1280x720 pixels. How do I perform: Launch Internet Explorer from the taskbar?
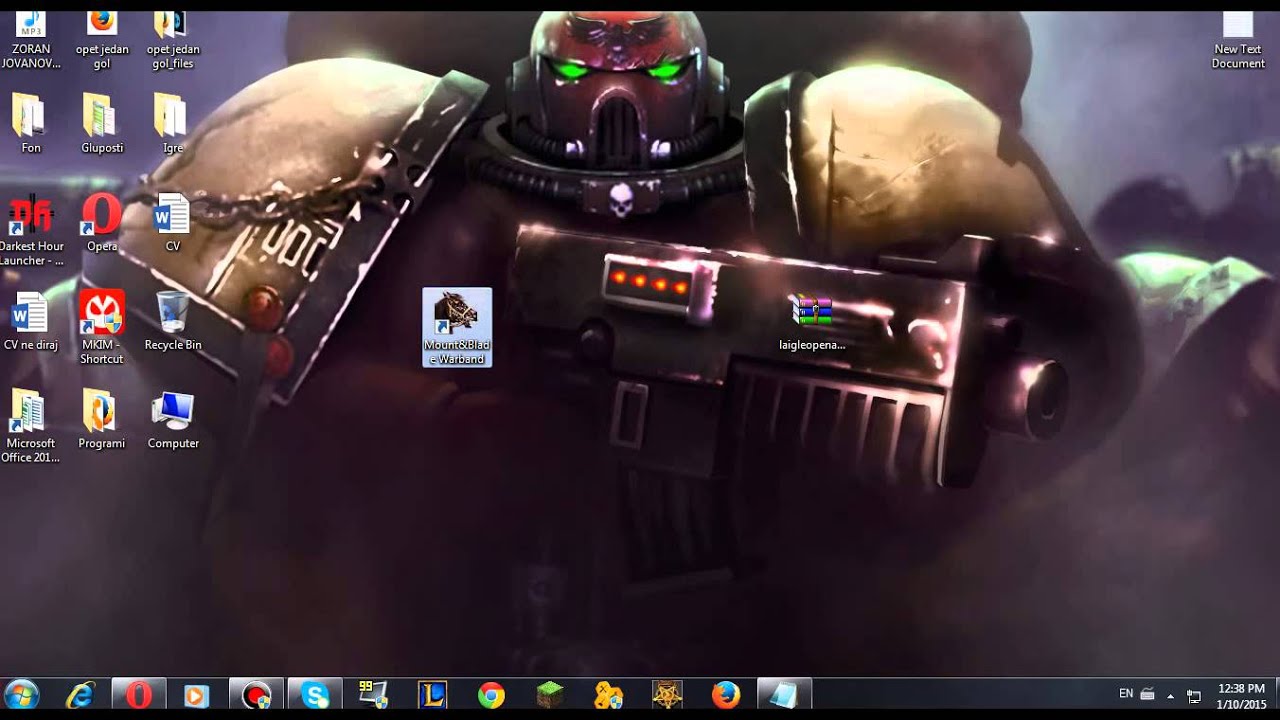click(x=79, y=694)
